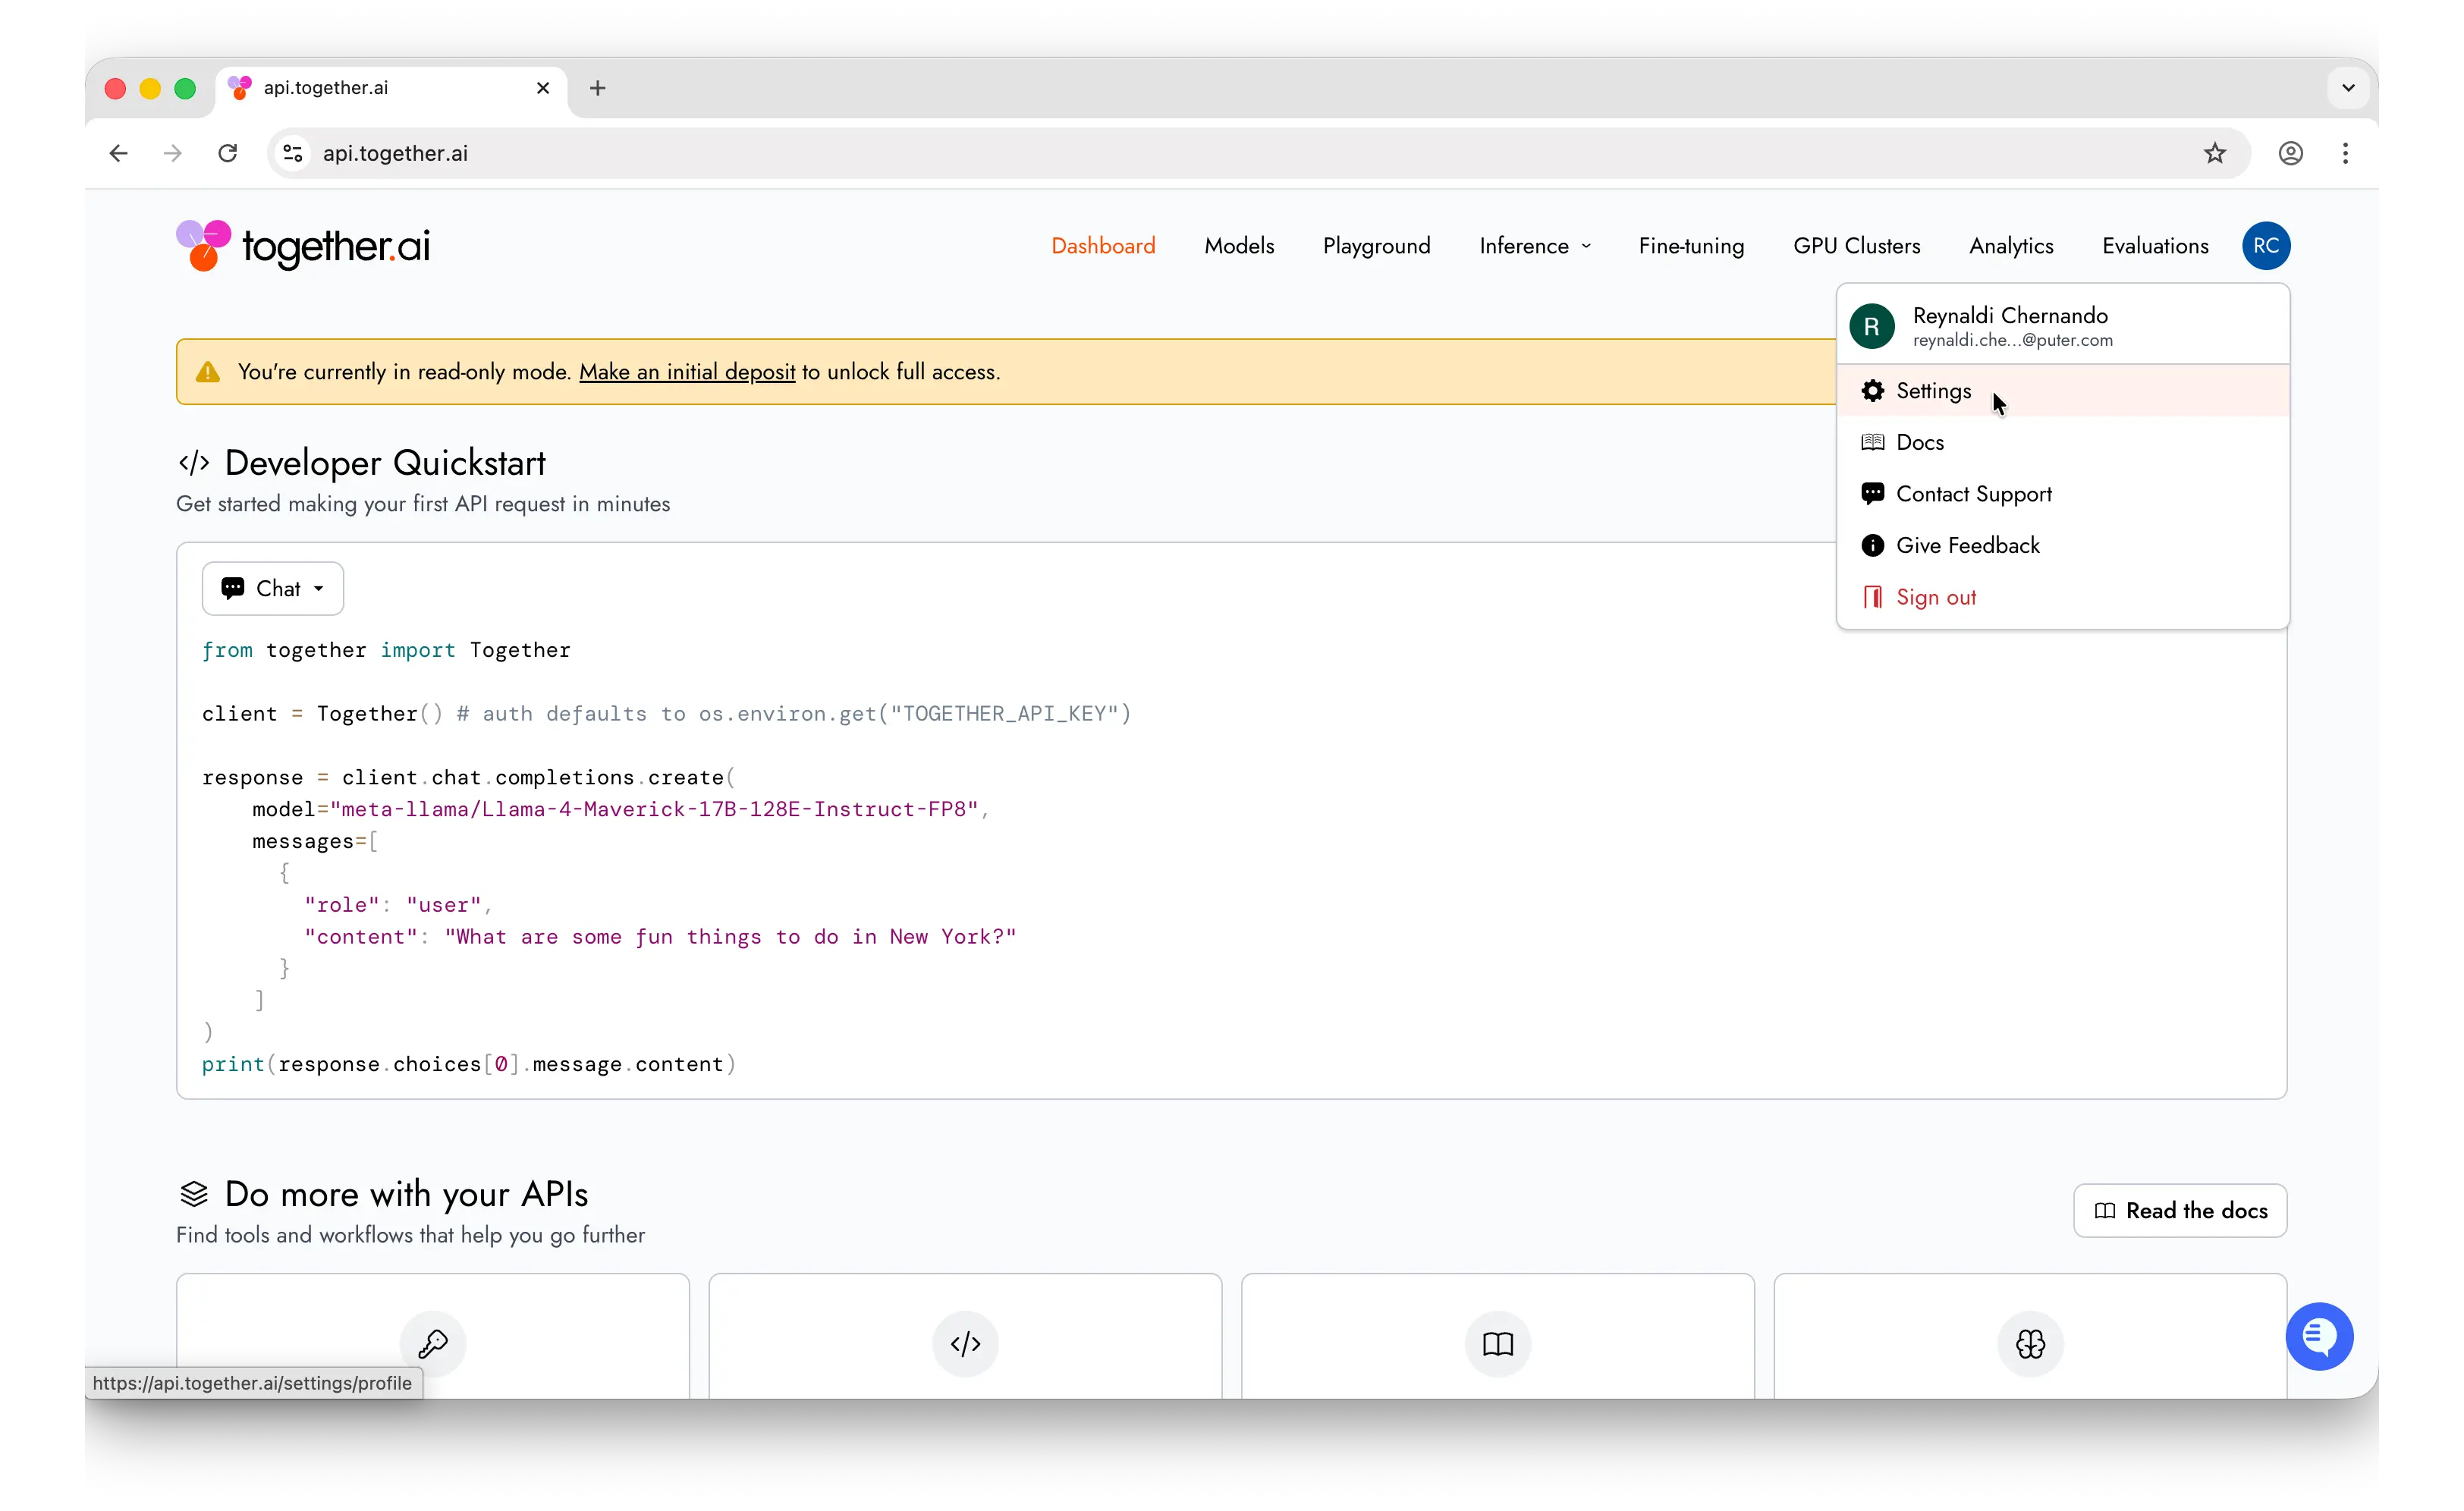Click inside the browser address bar

tap(700, 153)
